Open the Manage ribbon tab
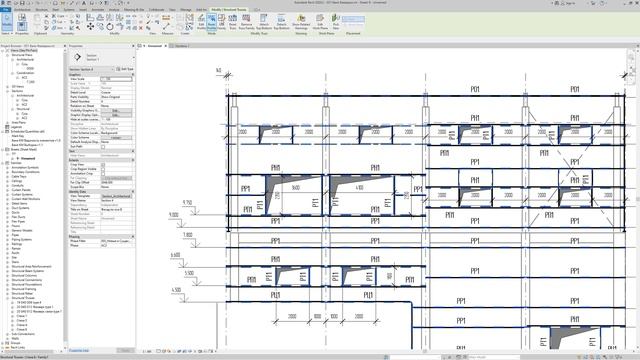This screenshot has width=640, height=360. click(x=186, y=9)
